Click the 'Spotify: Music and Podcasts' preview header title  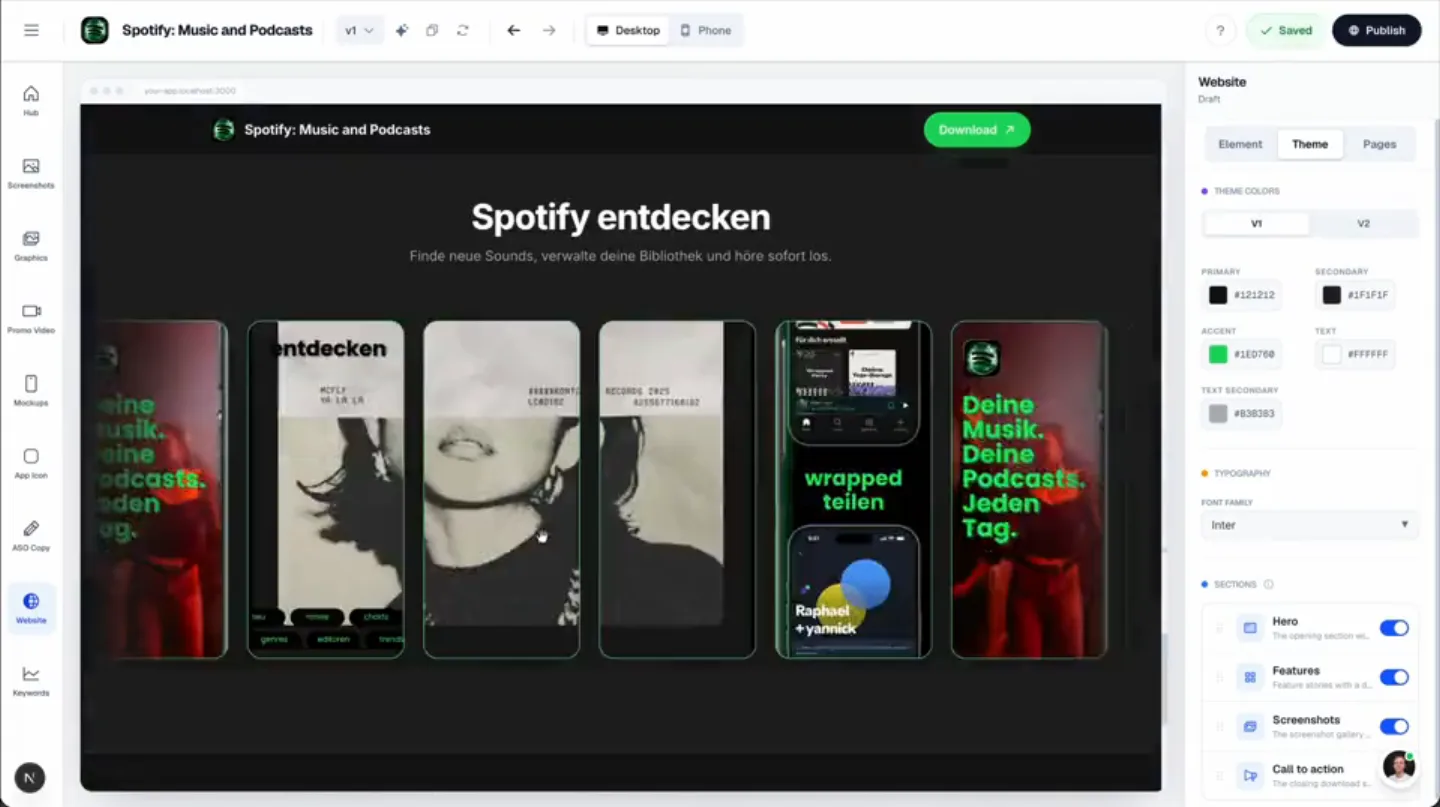tap(337, 130)
